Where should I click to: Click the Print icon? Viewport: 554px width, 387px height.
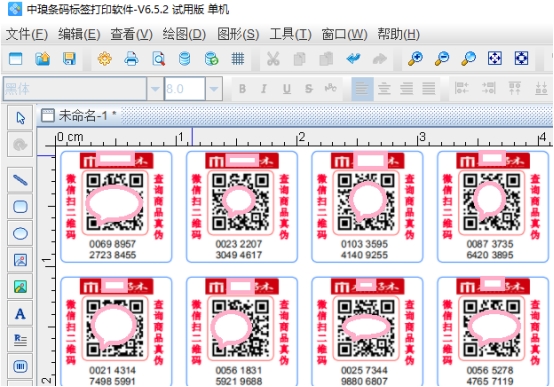click(x=131, y=59)
